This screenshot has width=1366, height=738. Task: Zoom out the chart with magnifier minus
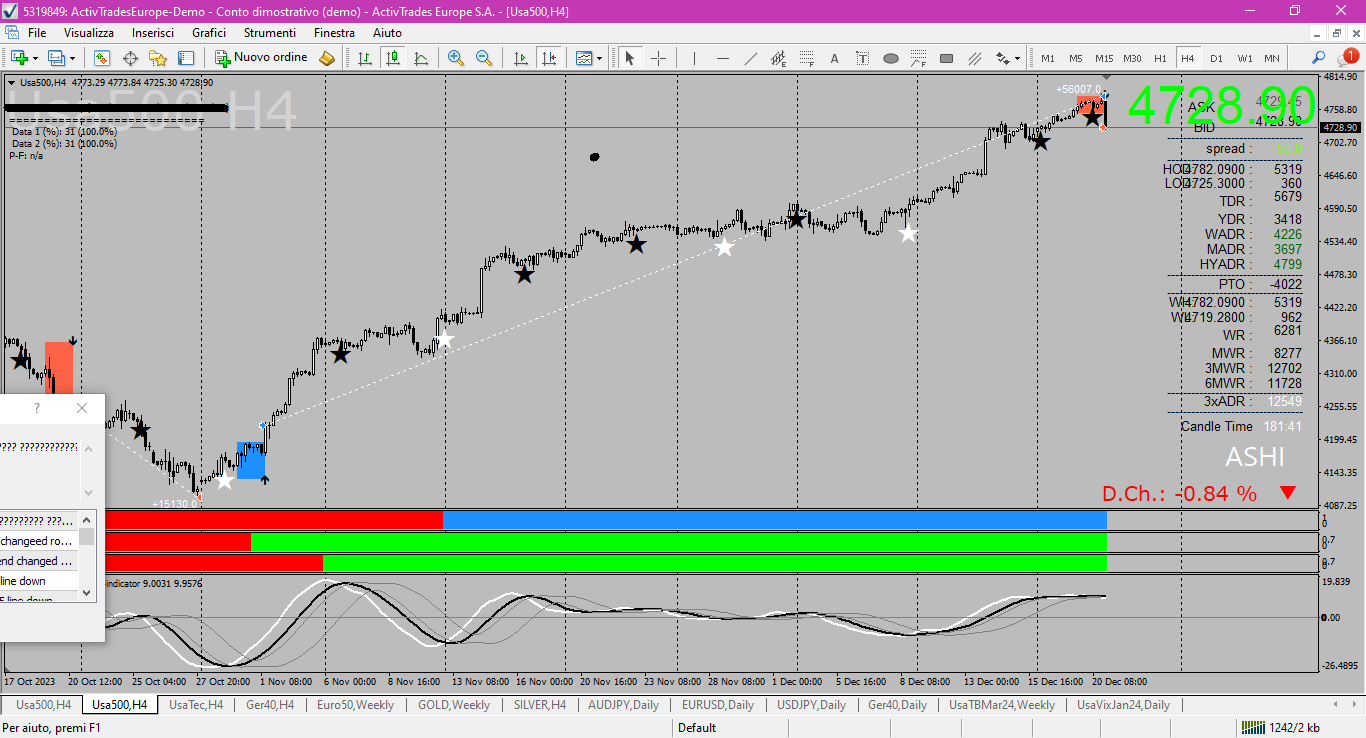coord(484,58)
